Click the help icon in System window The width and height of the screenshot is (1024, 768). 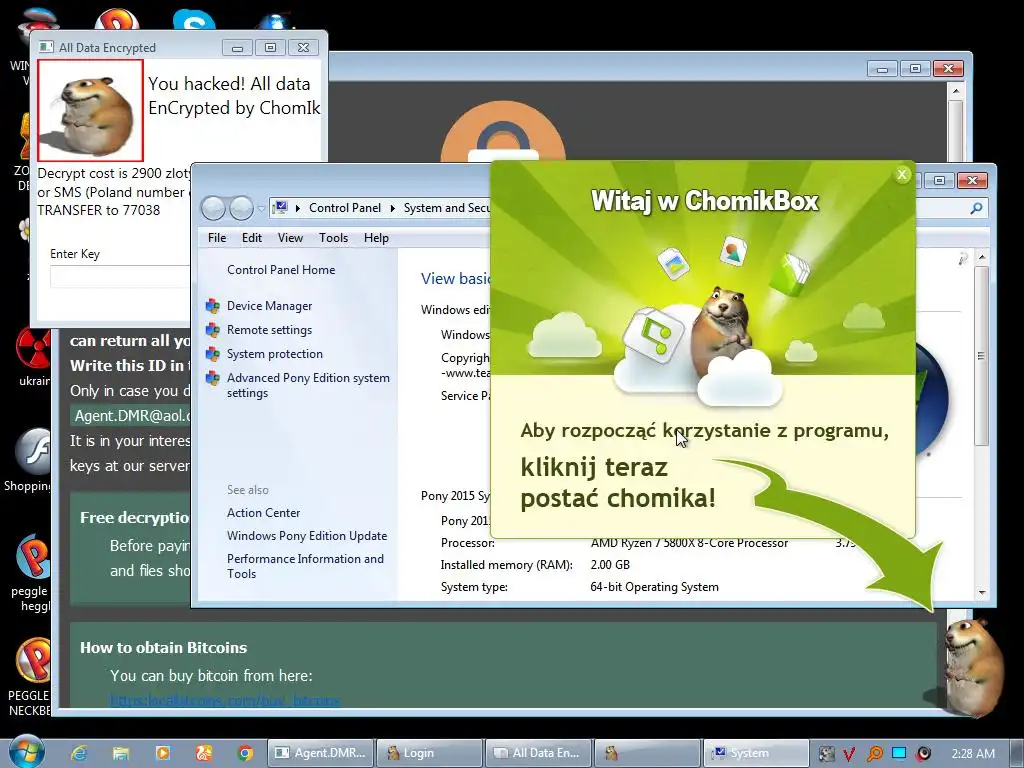pyautogui.click(x=963, y=259)
